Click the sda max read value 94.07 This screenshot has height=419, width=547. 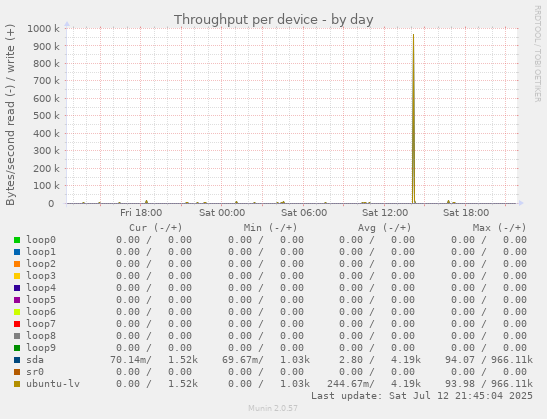click(x=460, y=360)
